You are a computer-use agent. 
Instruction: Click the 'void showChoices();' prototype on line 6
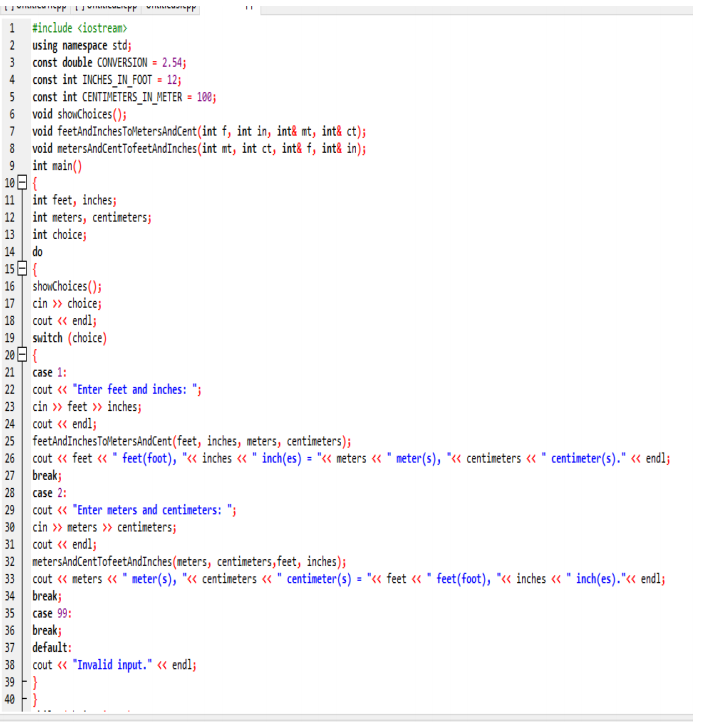pyautogui.click(x=79, y=114)
